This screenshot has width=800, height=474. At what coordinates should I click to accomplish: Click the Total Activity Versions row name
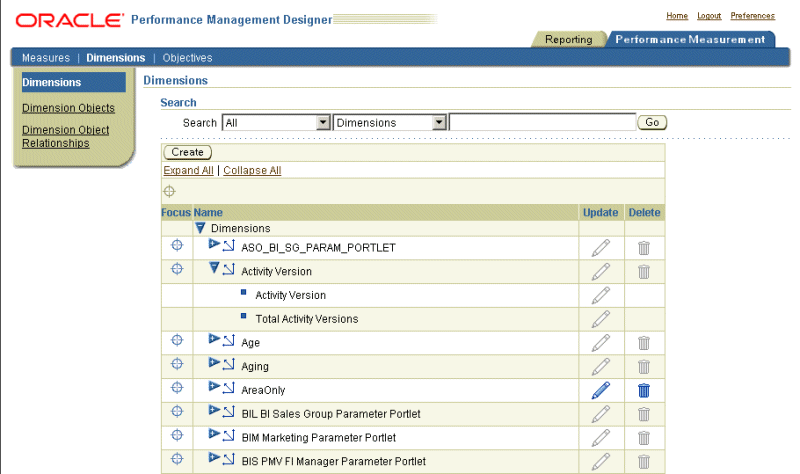(x=307, y=319)
